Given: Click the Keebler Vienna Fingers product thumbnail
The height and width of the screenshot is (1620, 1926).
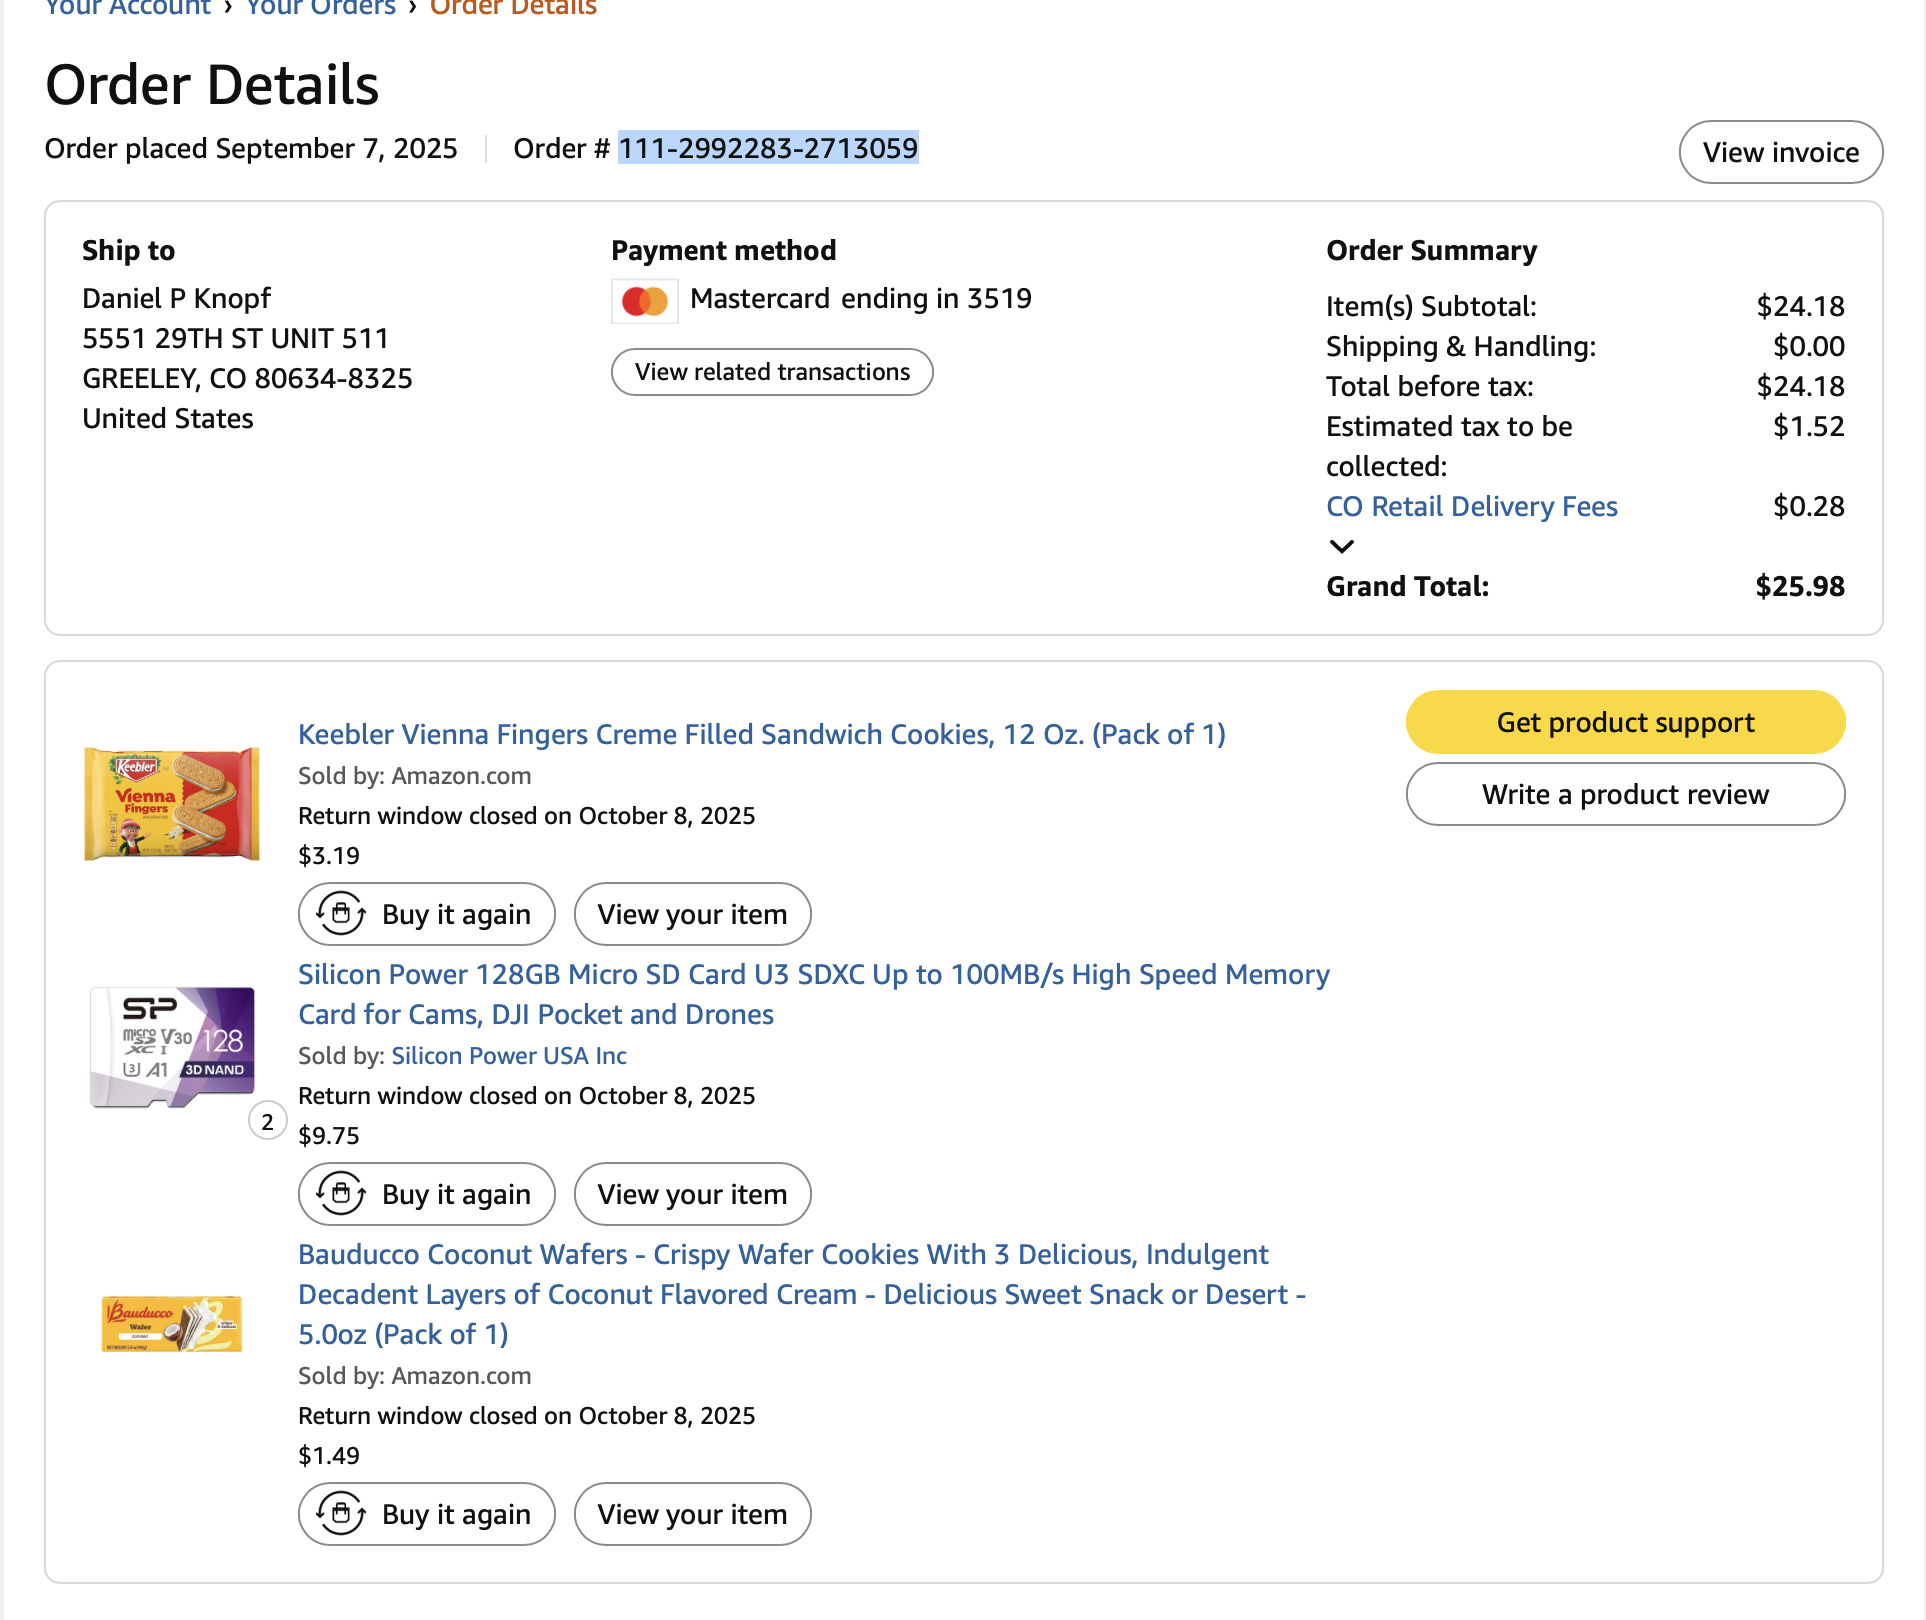Looking at the screenshot, I should [172, 803].
